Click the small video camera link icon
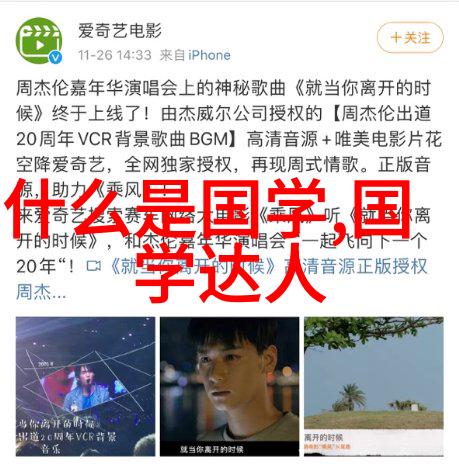Screen dimensions: 459x466 (x=94, y=266)
